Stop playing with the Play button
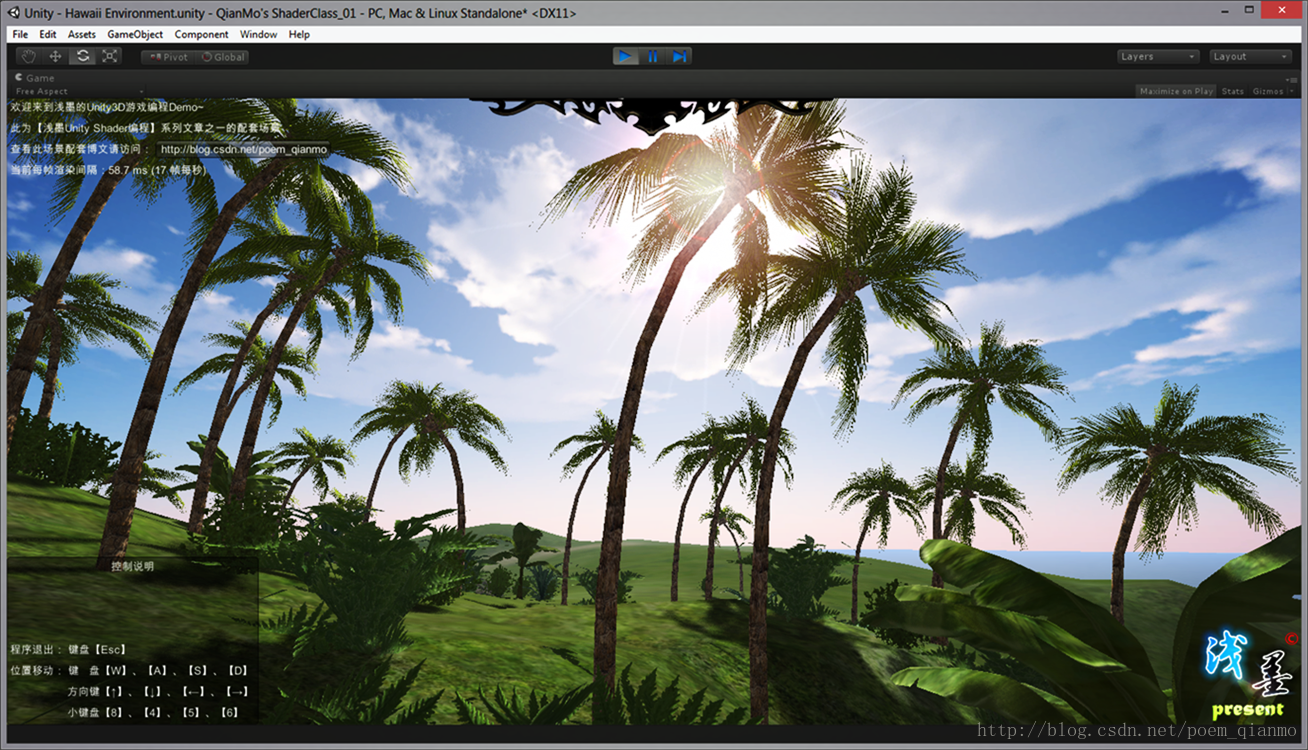This screenshot has height=750, width=1308. click(x=626, y=56)
